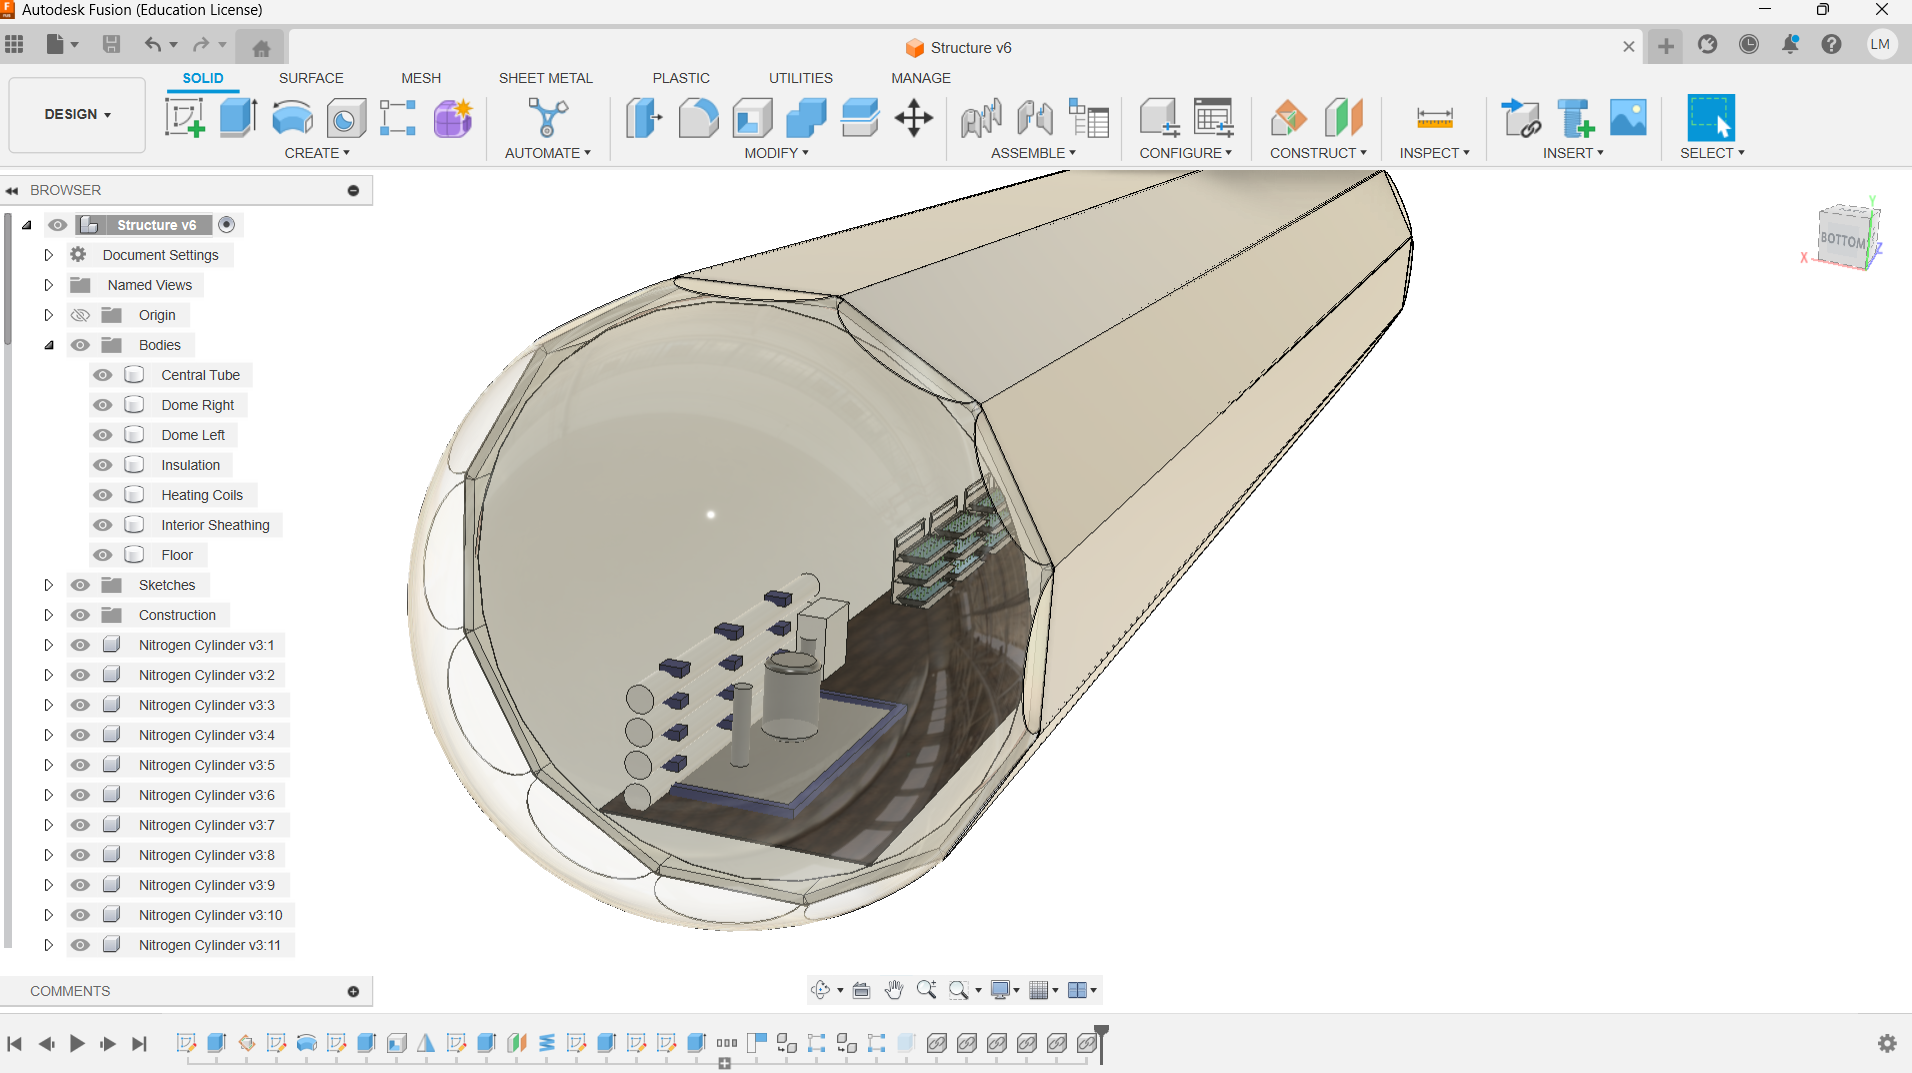This screenshot has width=1912, height=1073.
Task: Select the Press Pull tool
Action: 644,118
